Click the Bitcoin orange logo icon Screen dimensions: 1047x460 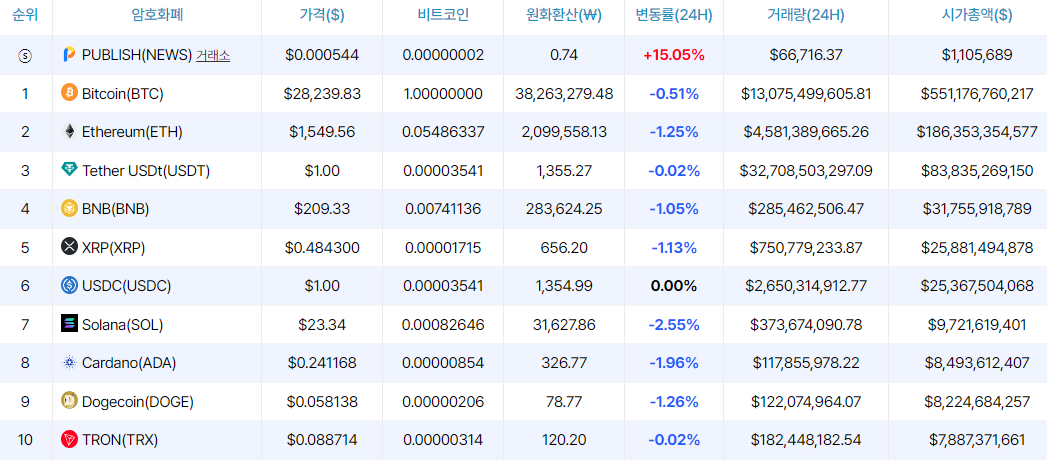pos(69,92)
